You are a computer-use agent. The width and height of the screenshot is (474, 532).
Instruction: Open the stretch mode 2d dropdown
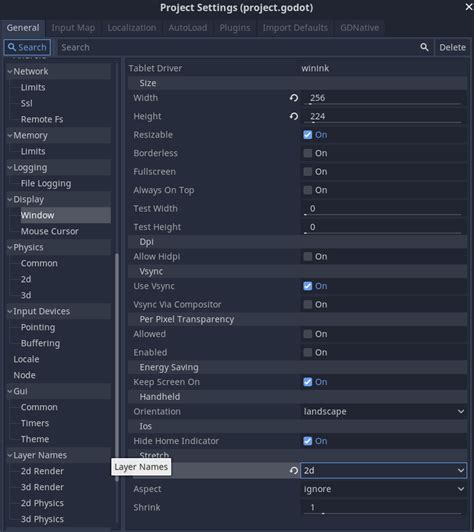click(x=383, y=471)
